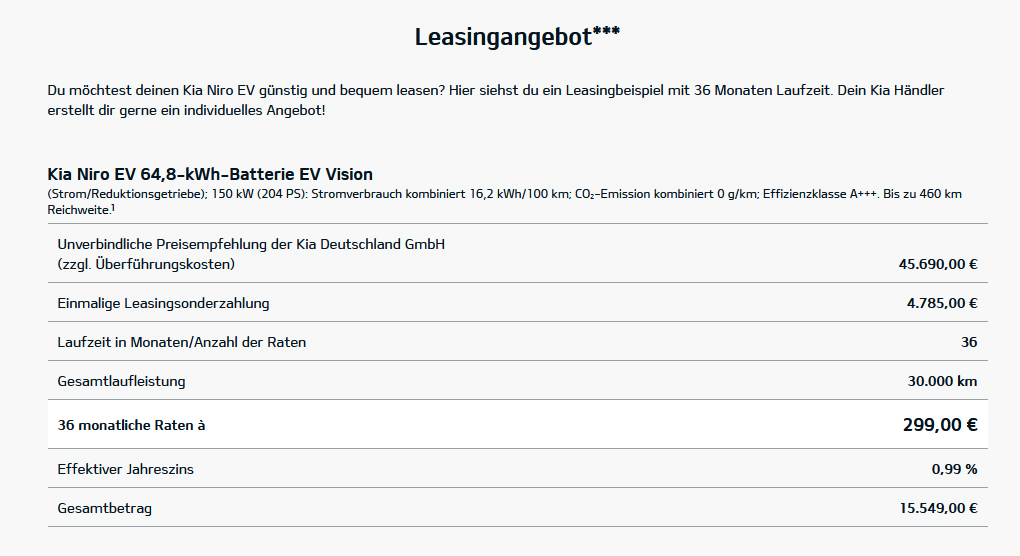The image size is (1020, 556).
Task: Click the Gesamtbetrag label
Action: click(105, 508)
